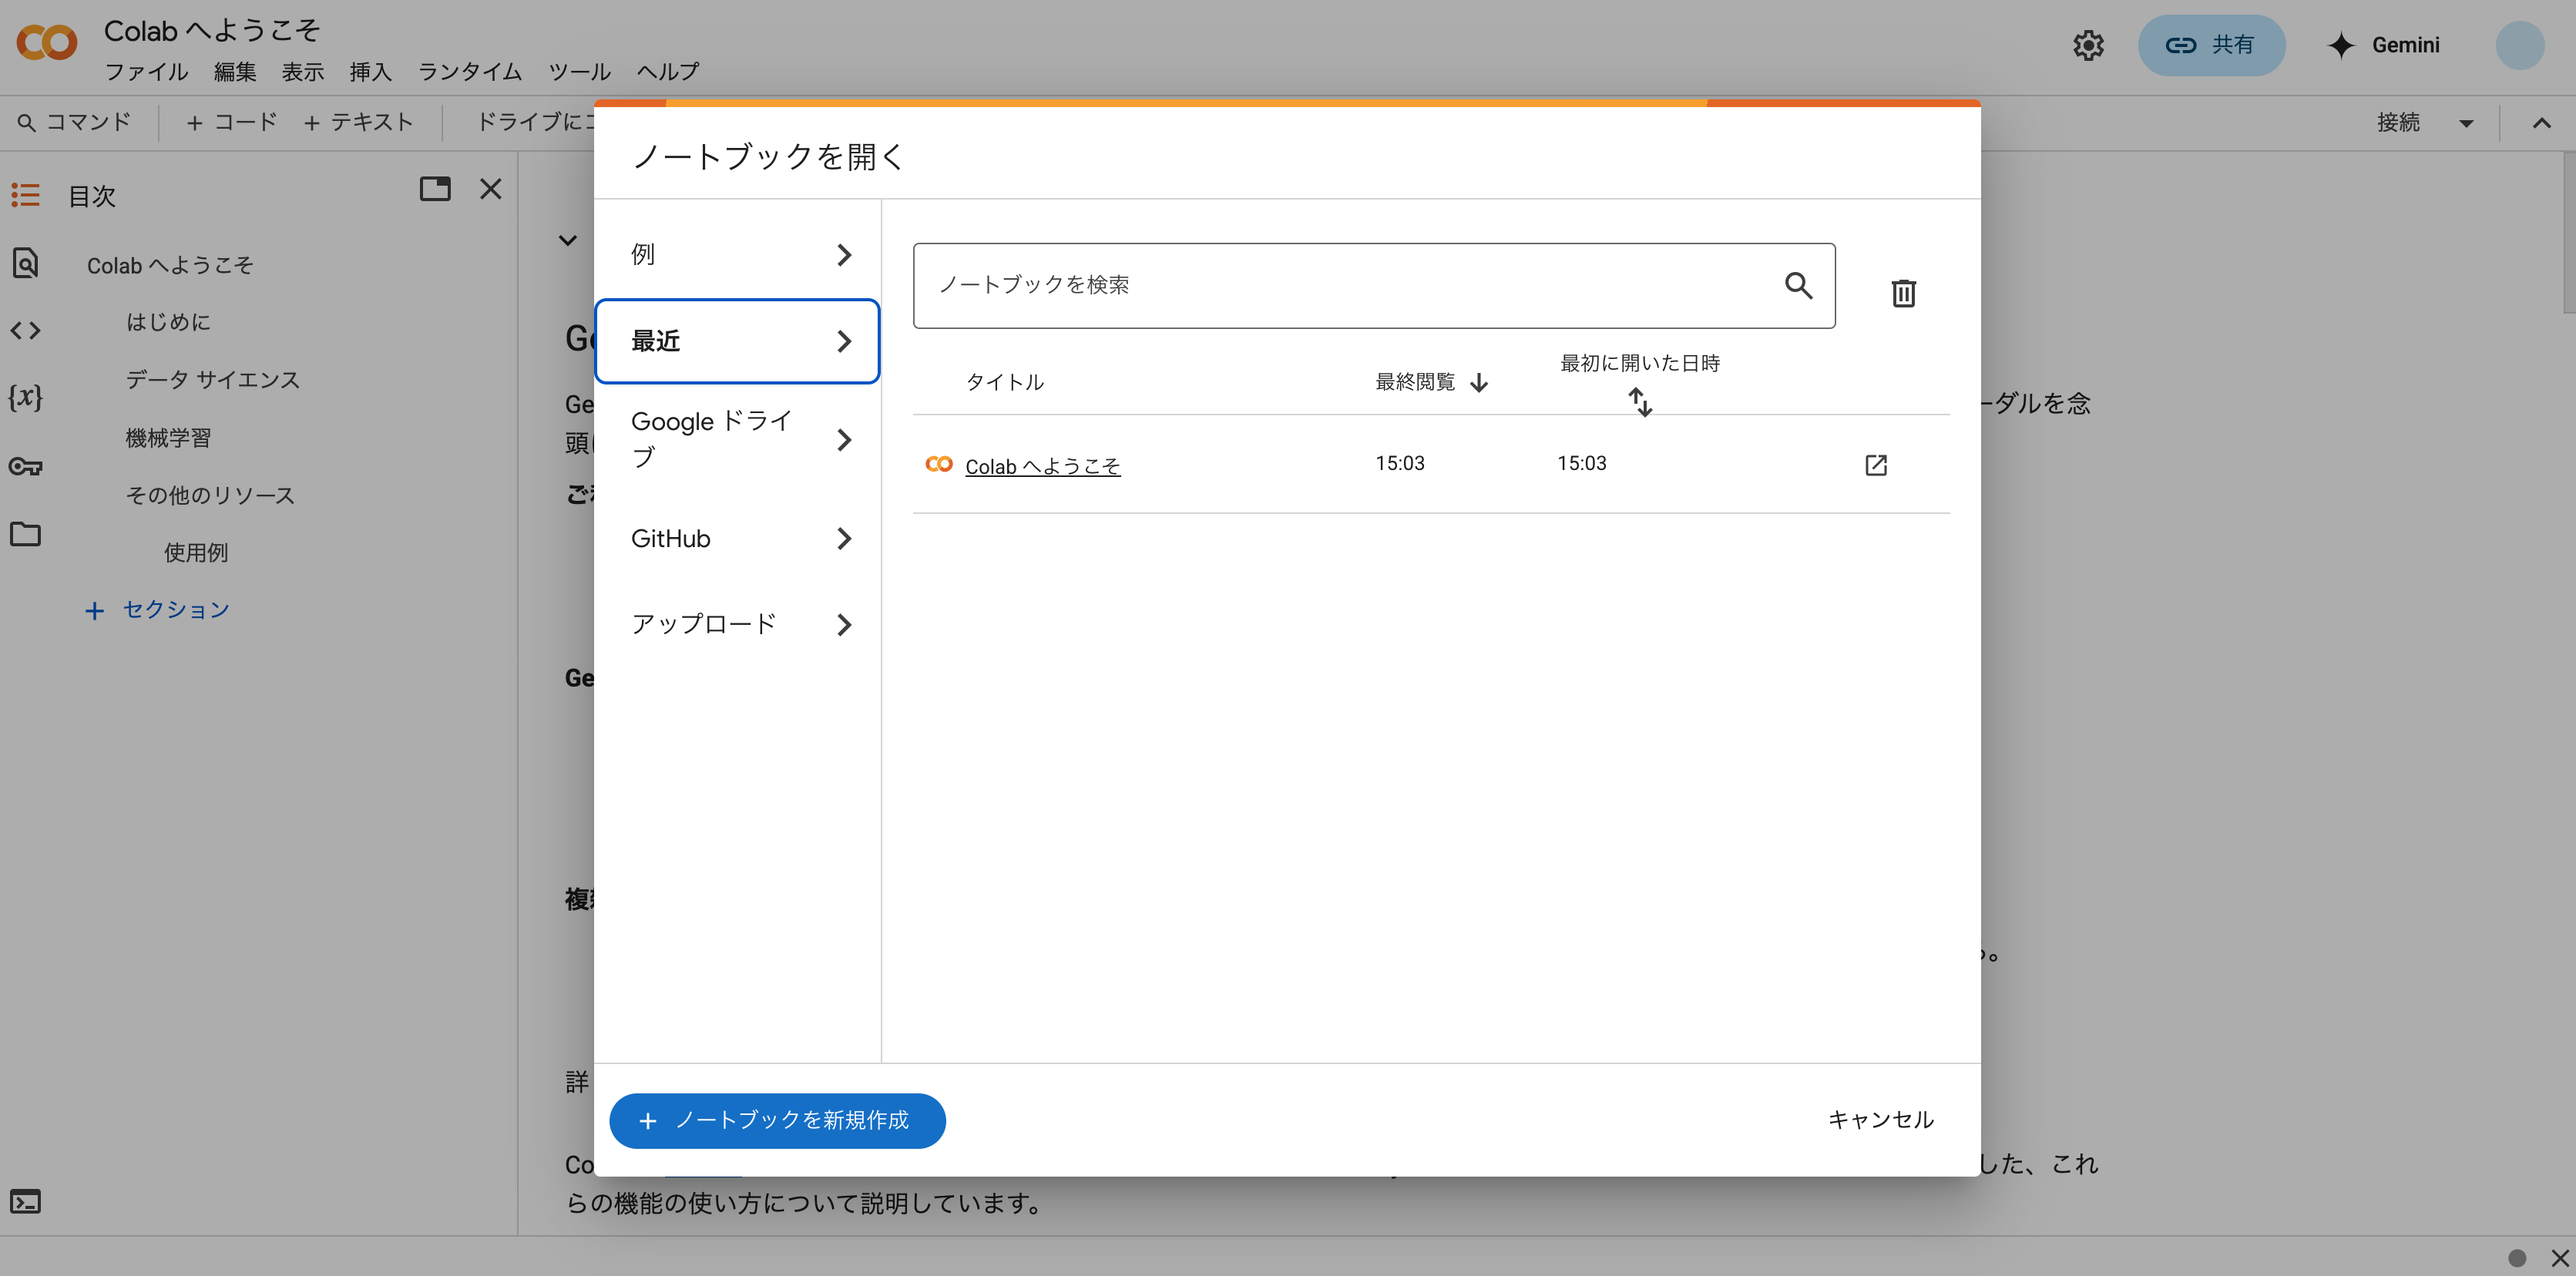
Task: Click the タイトル column header
Action: 1004,382
